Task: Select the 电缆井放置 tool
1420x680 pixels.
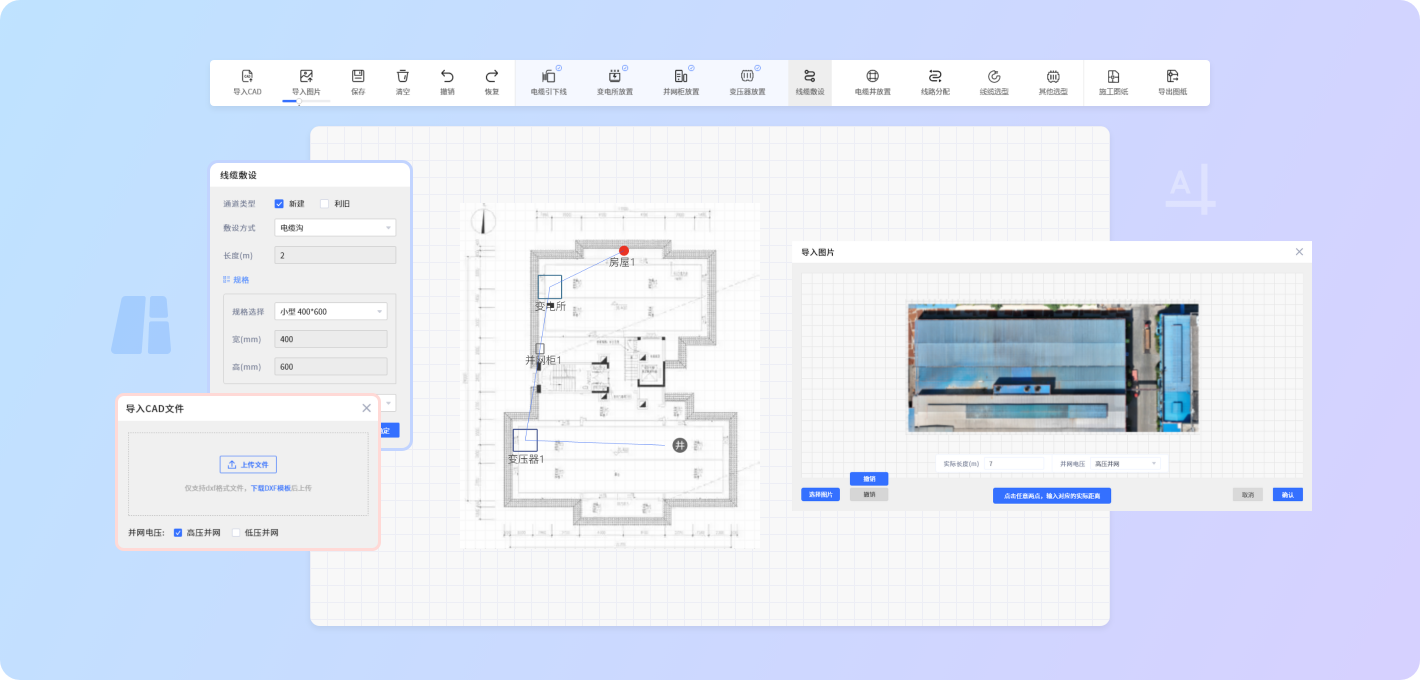Action: coord(872,82)
